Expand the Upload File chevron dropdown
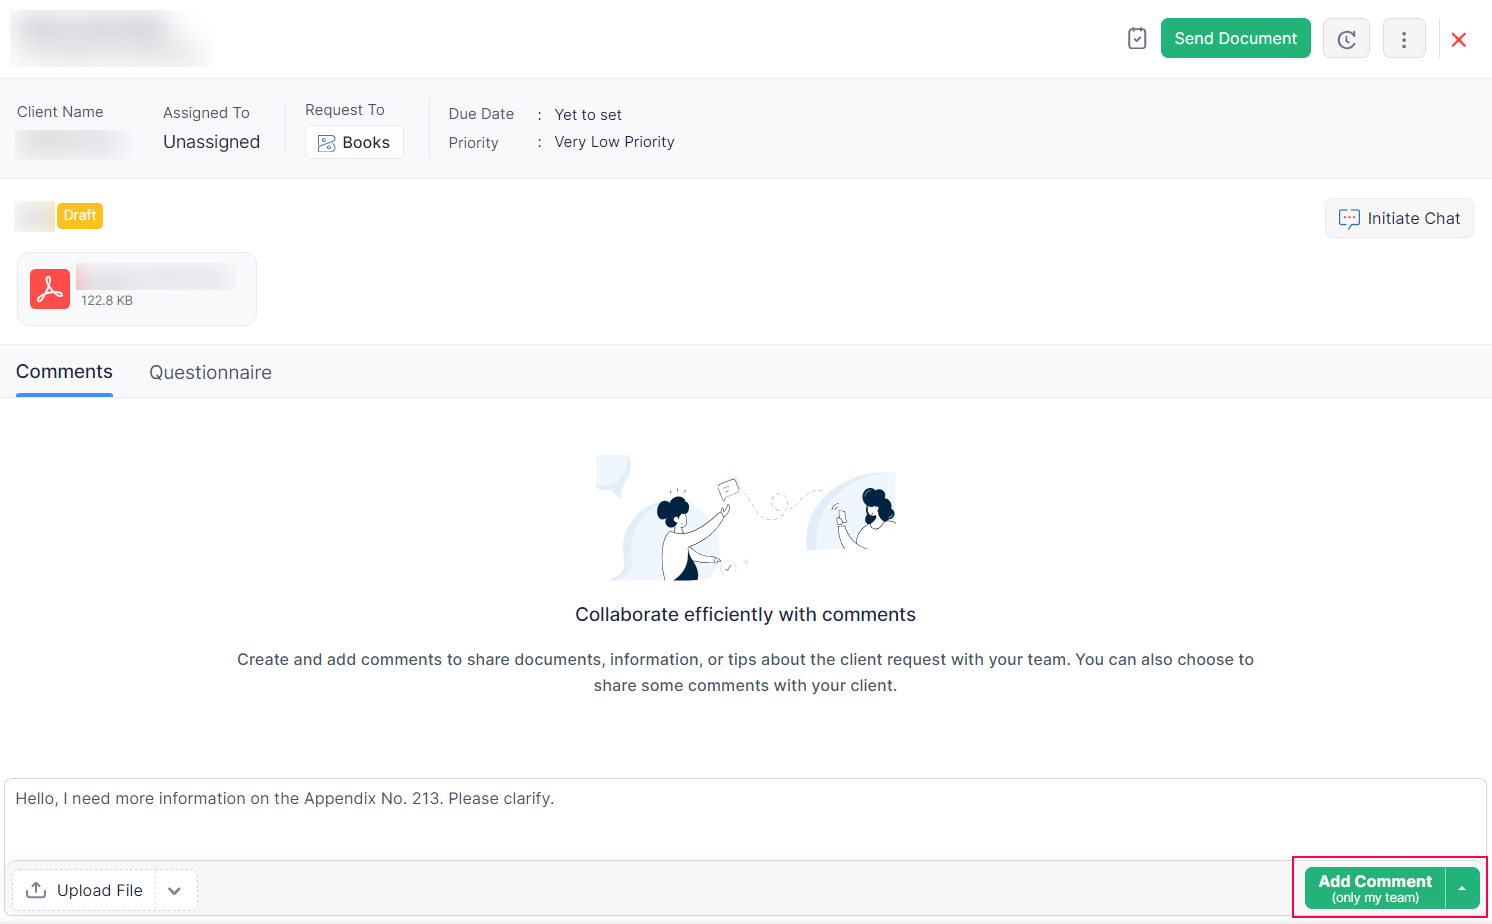 [175, 890]
